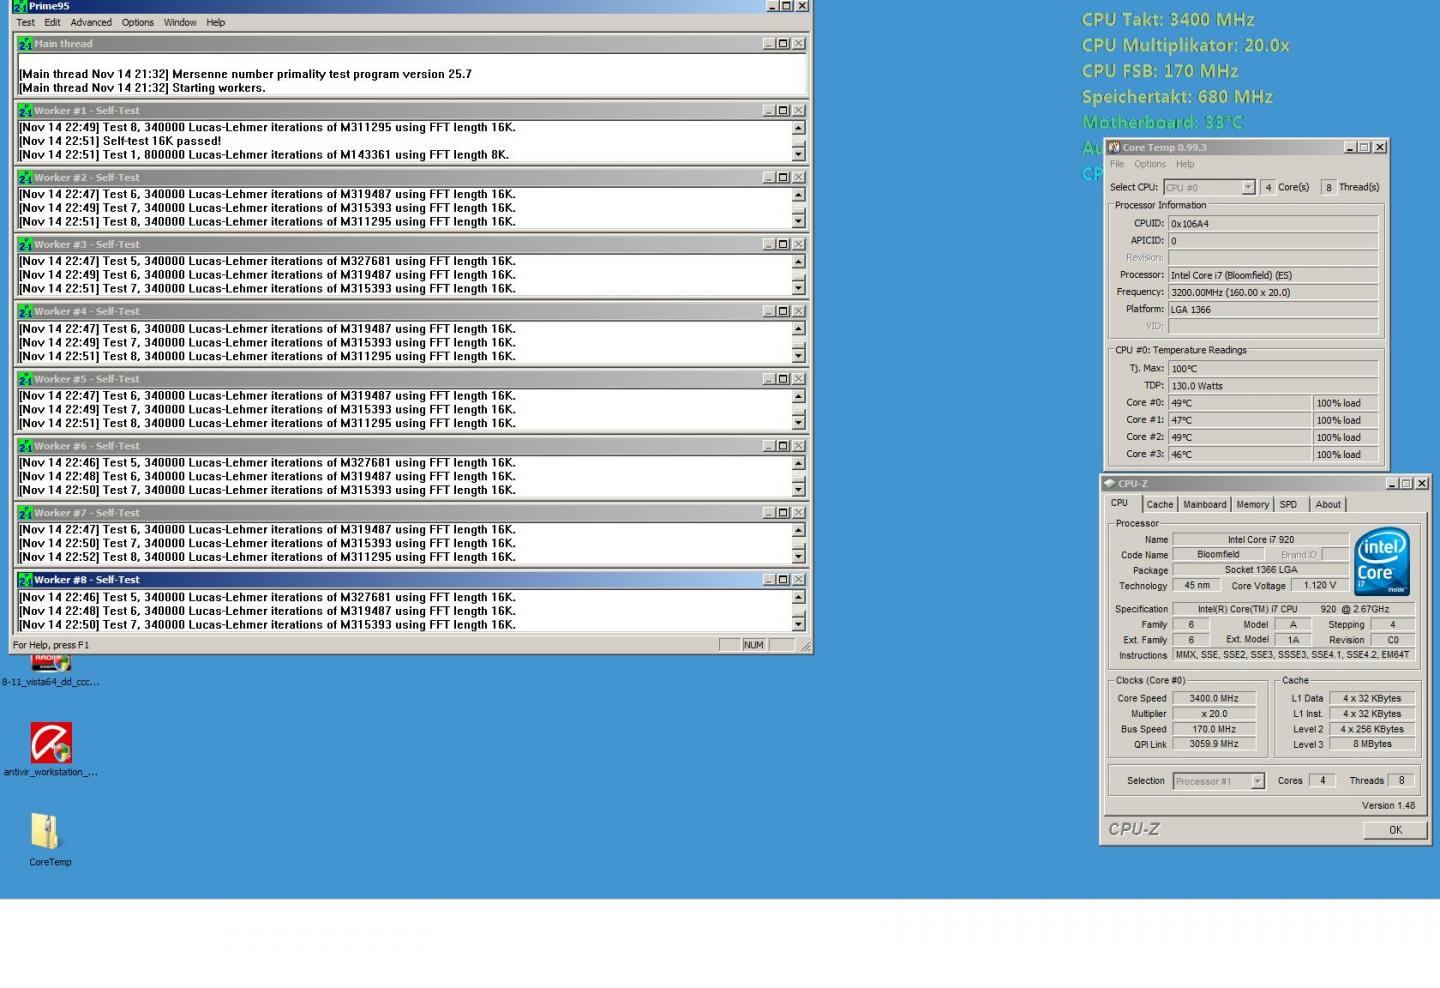The image size is (1440, 988).
Task: Switch to the Memory tab in CPU-Z
Action: pos(1252,505)
